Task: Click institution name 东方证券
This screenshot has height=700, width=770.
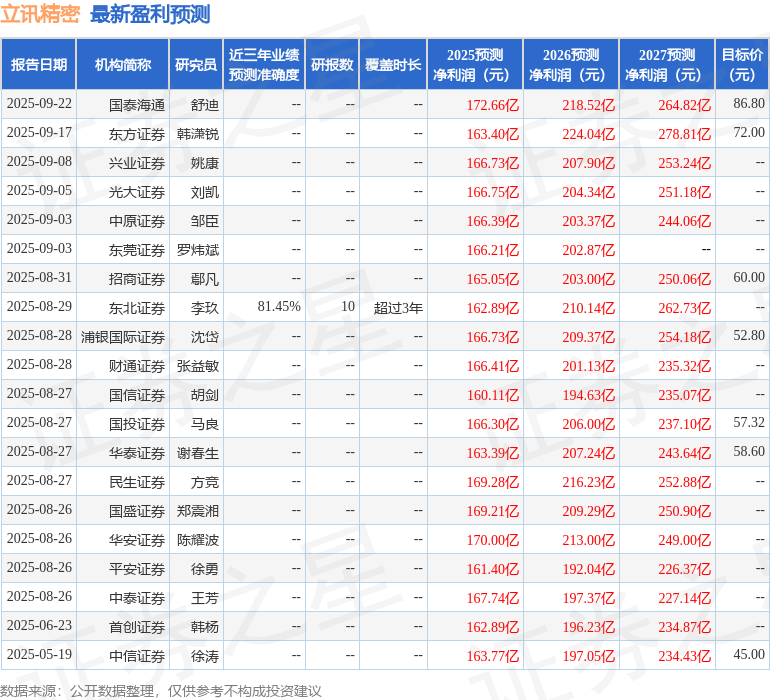Action: click(x=137, y=134)
